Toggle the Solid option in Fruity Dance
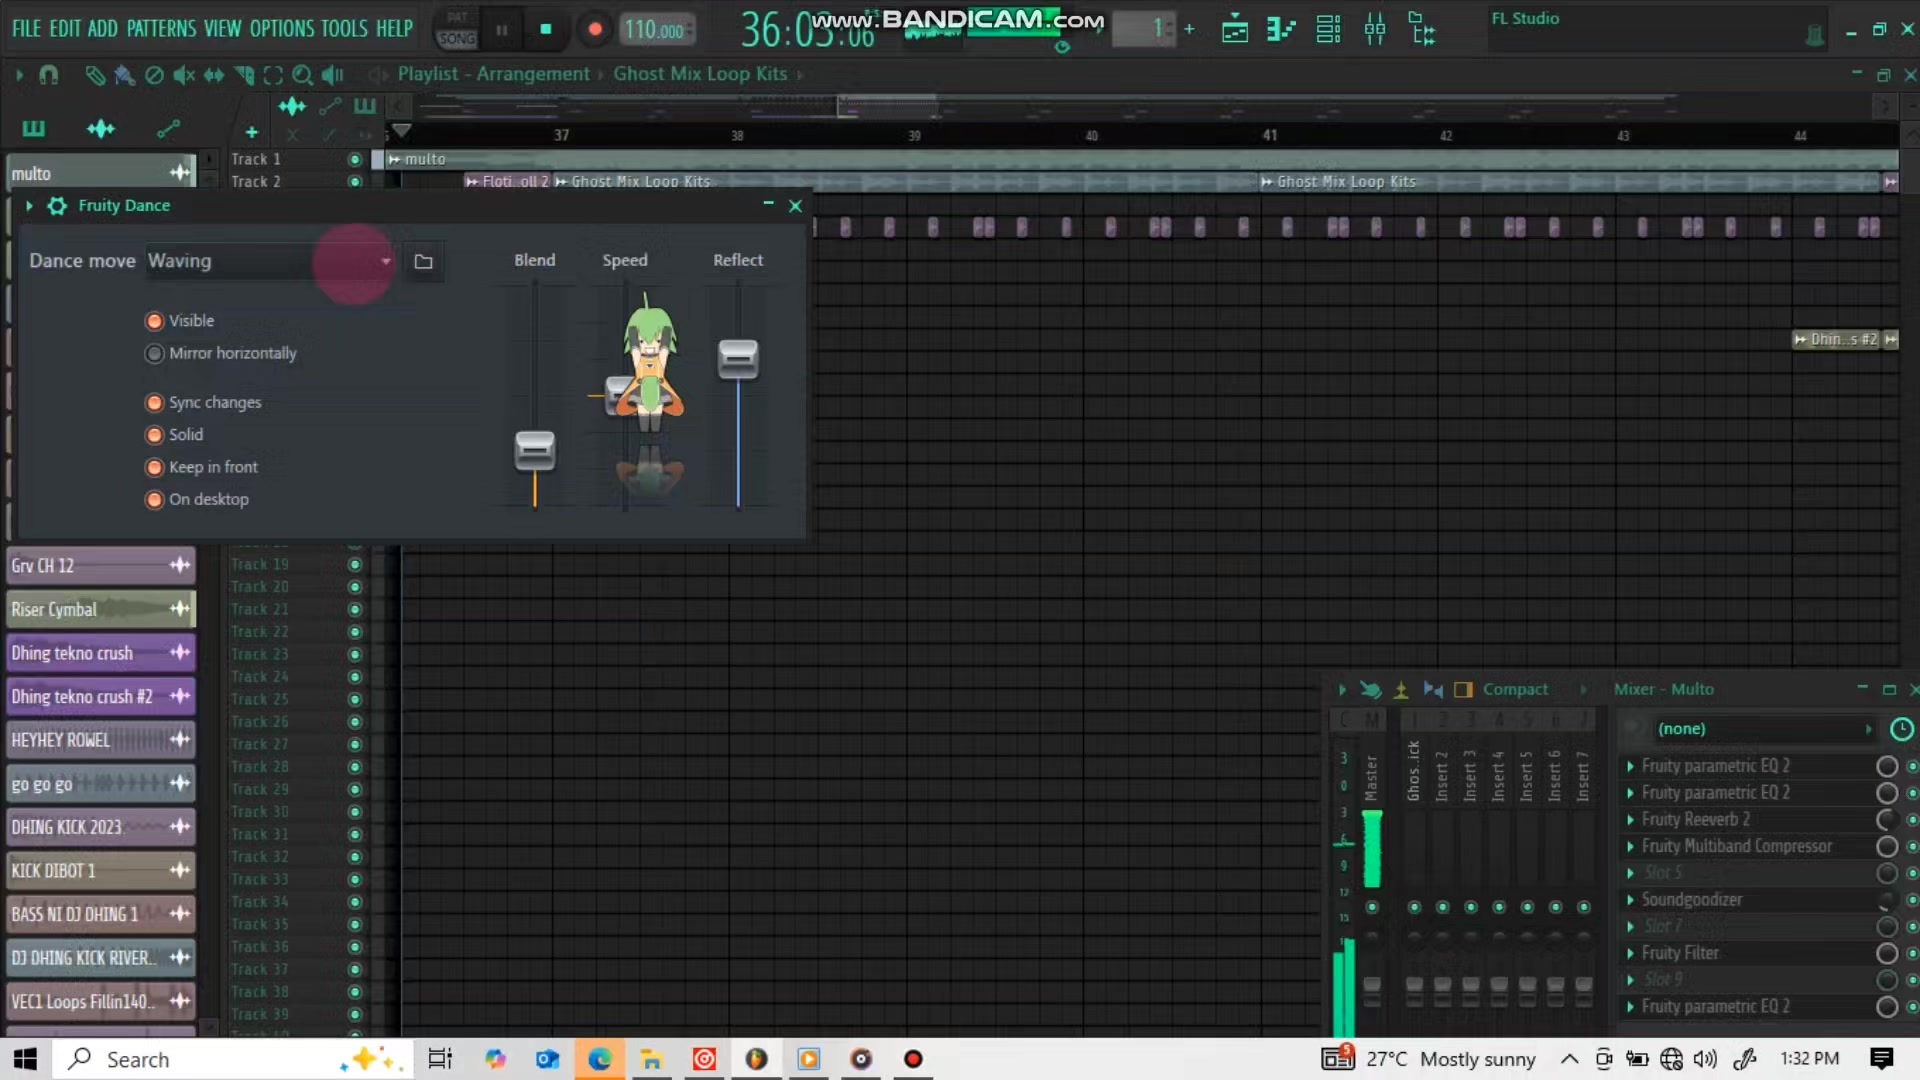 154,435
